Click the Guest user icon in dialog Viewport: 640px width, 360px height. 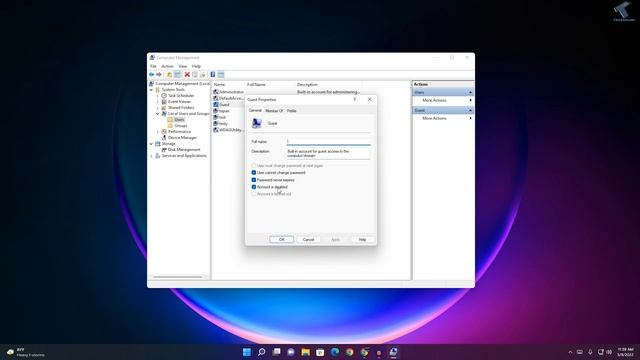click(256, 123)
